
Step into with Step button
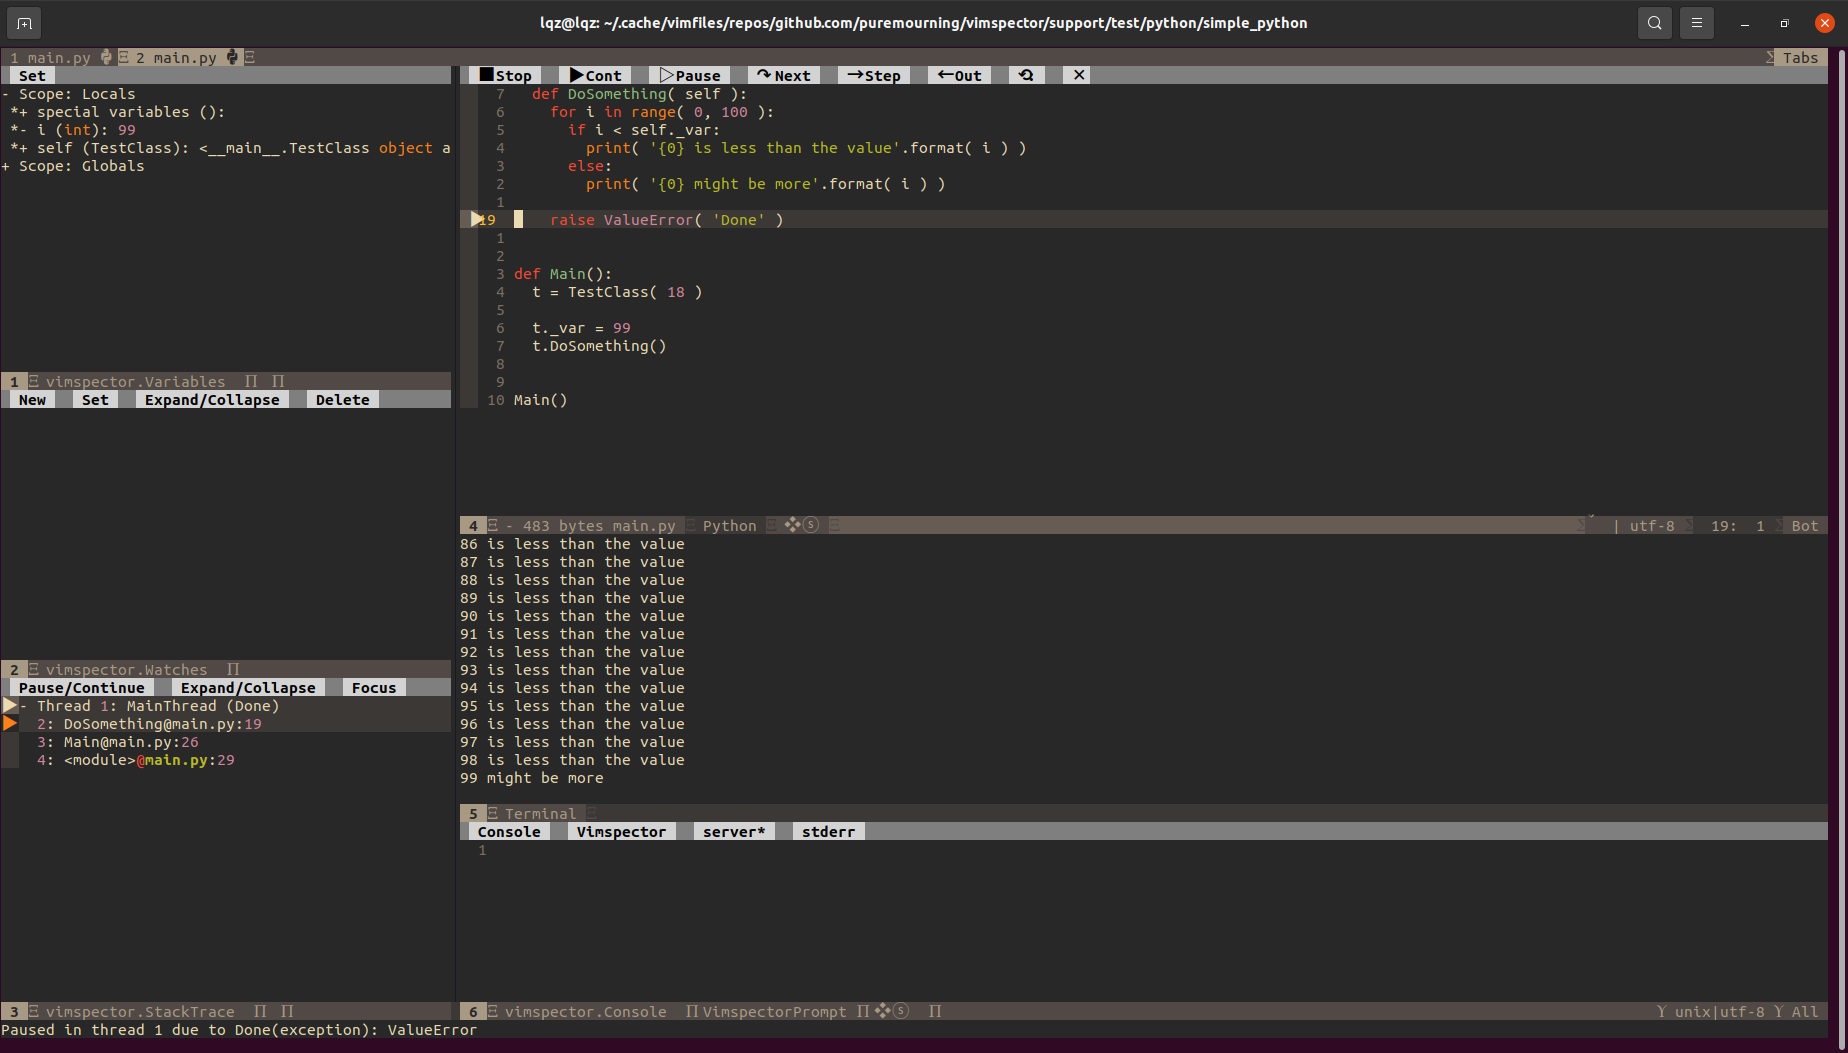coord(874,75)
